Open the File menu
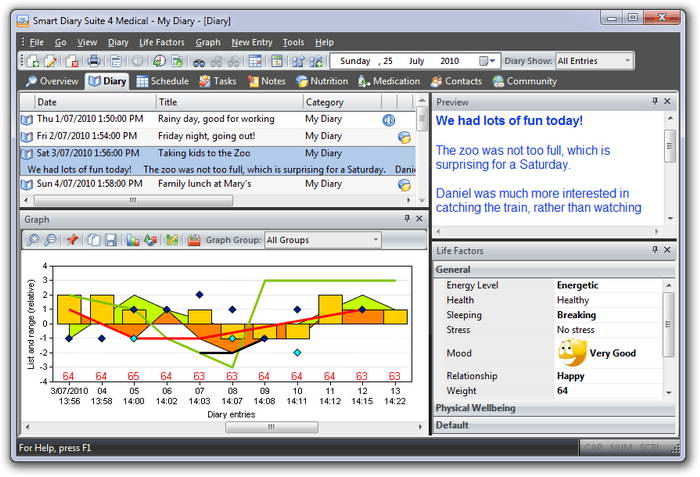The image size is (700, 477). (x=37, y=42)
